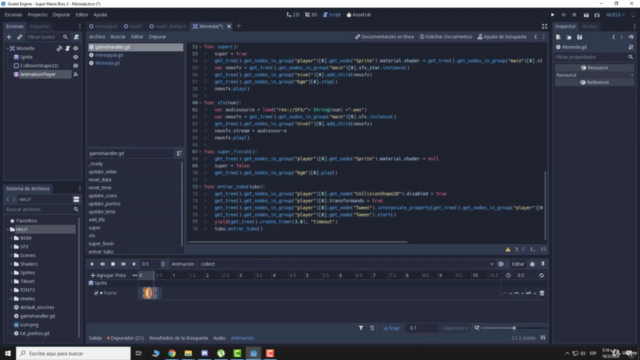Pin the animation editor panel
Screen dimensions: 640x360
click(x=543, y=264)
